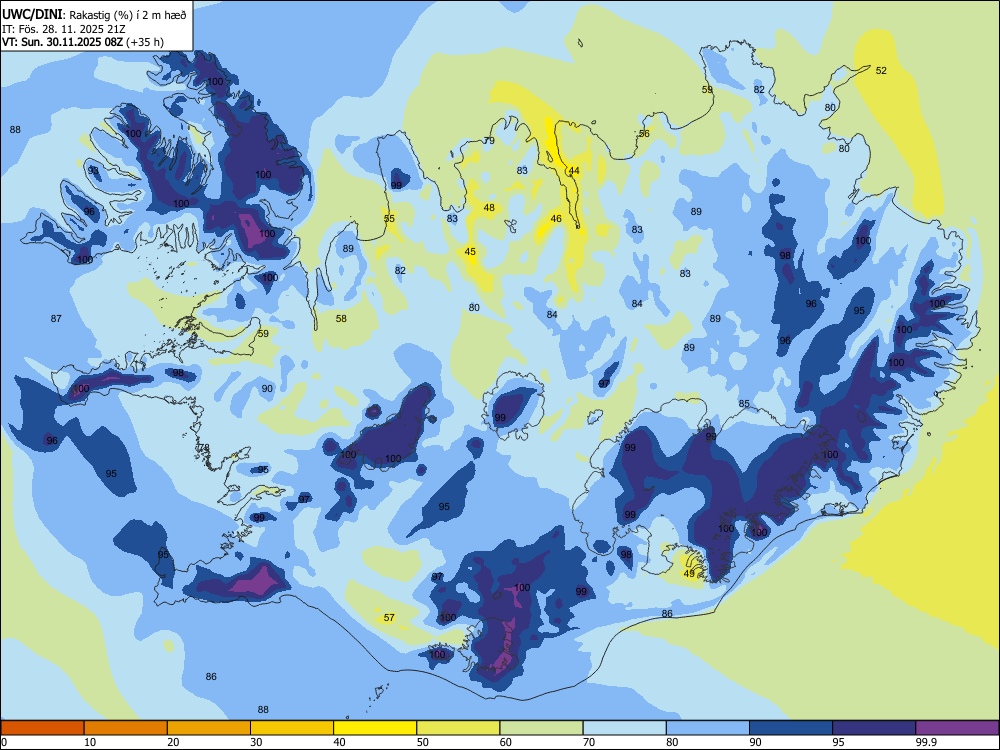Click the '44' humidity value on the map
1000x750 pixels.
point(574,170)
